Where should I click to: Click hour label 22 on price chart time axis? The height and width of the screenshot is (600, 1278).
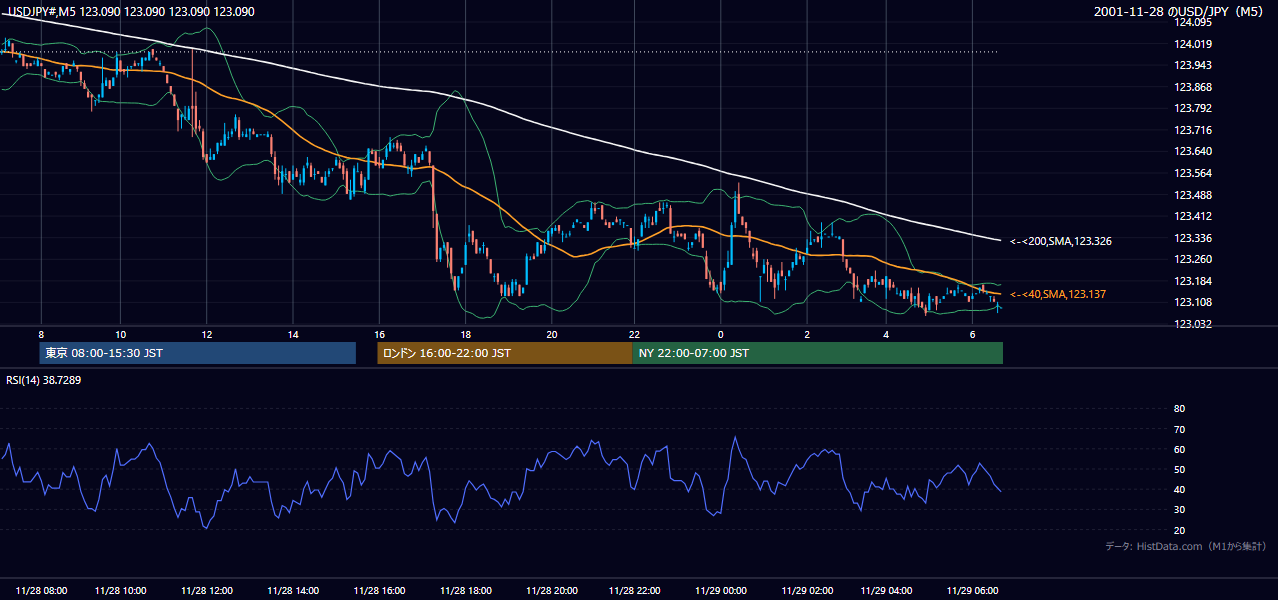pos(636,334)
